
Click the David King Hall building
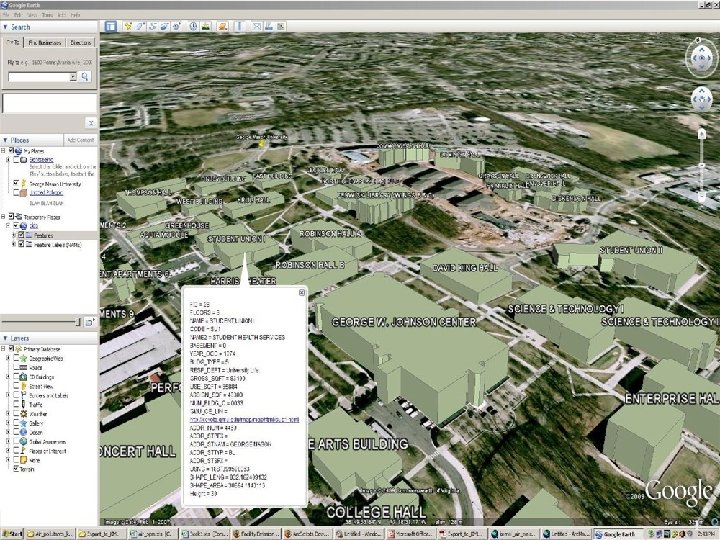(x=465, y=275)
